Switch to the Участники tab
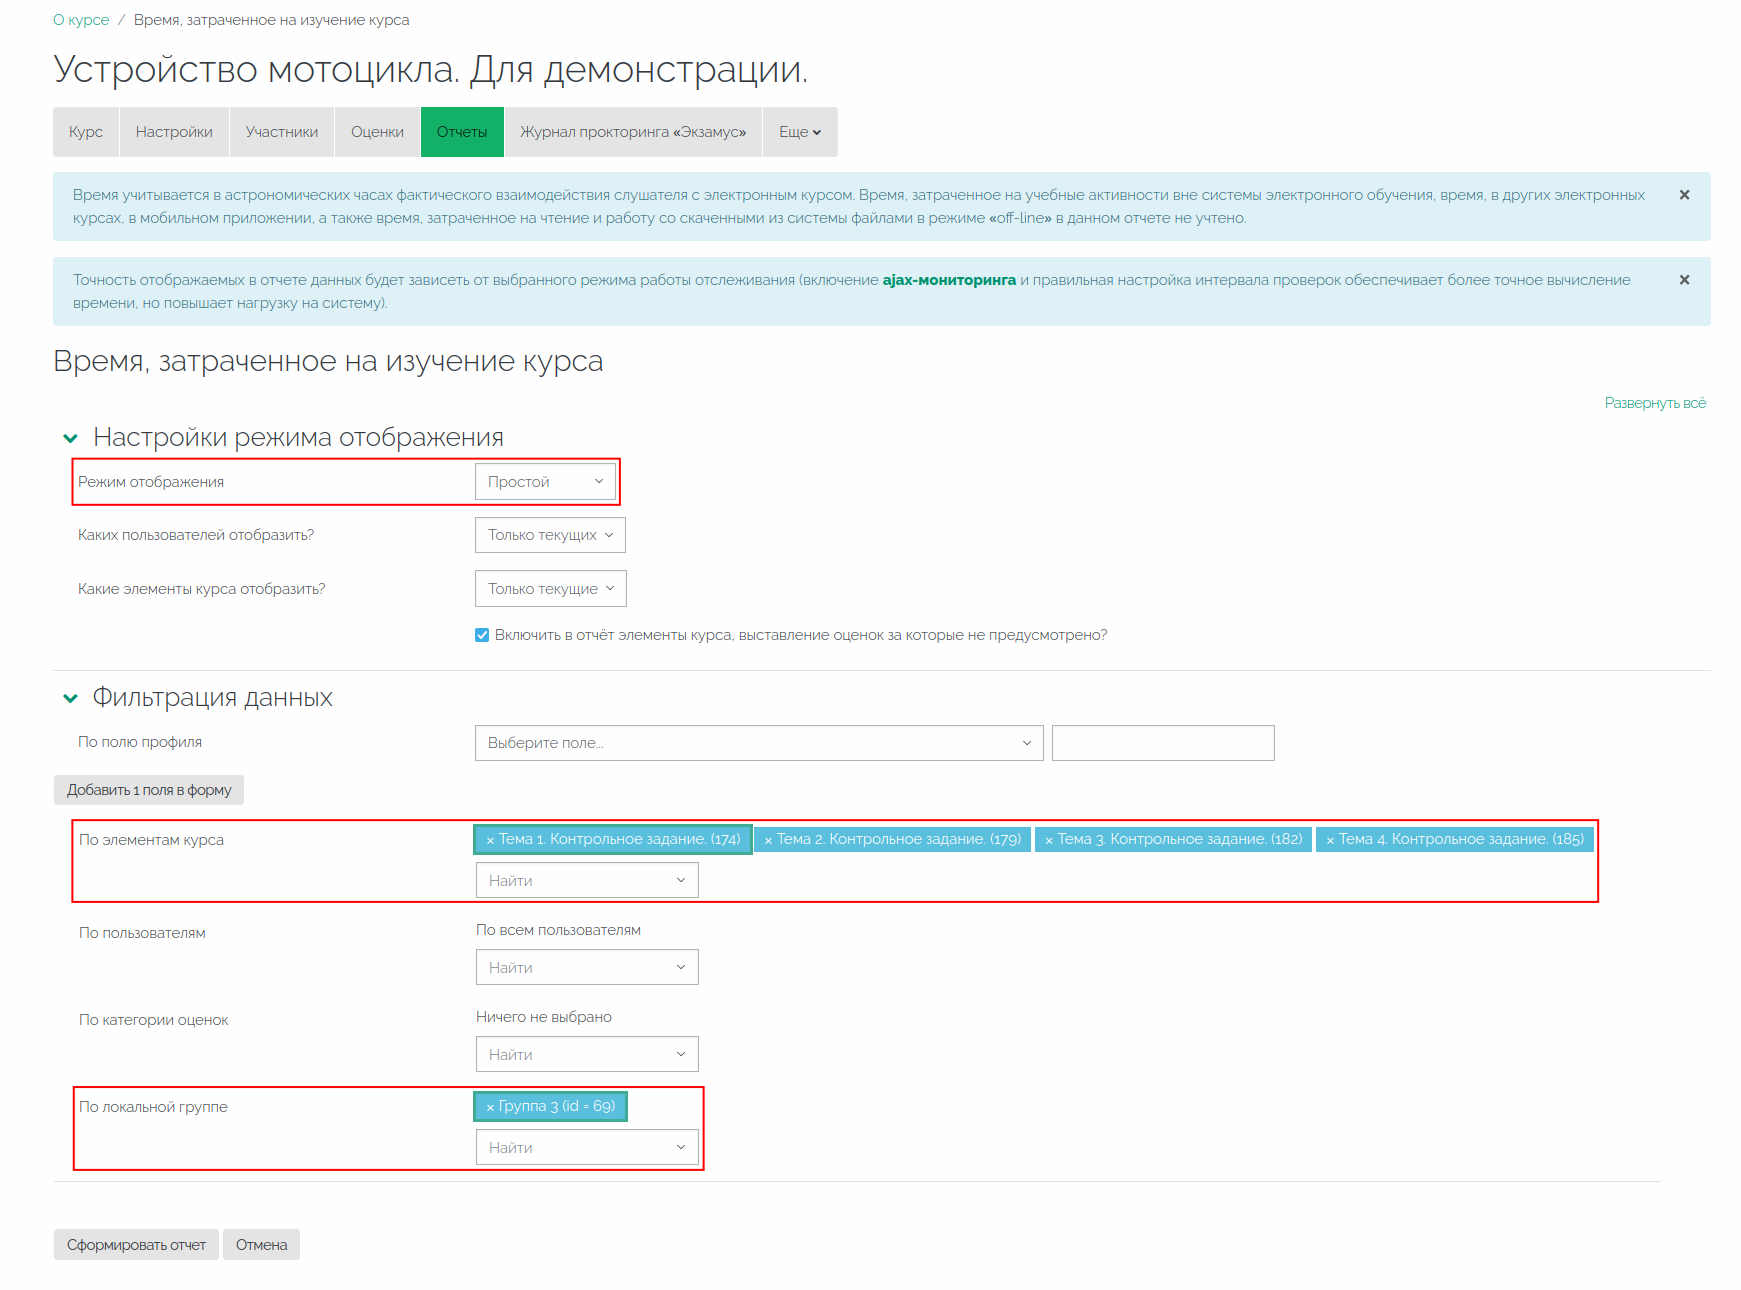The height and width of the screenshot is (1290, 1741). click(281, 132)
